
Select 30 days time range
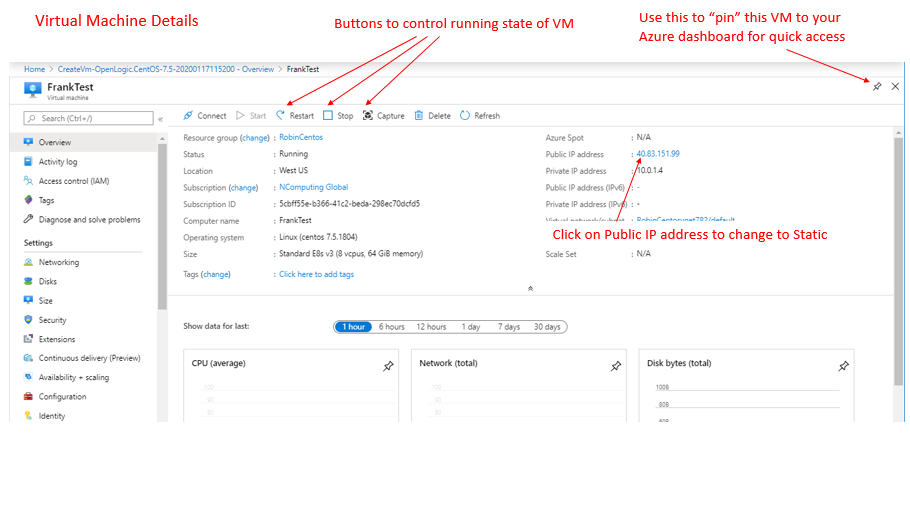pos(547,327)
